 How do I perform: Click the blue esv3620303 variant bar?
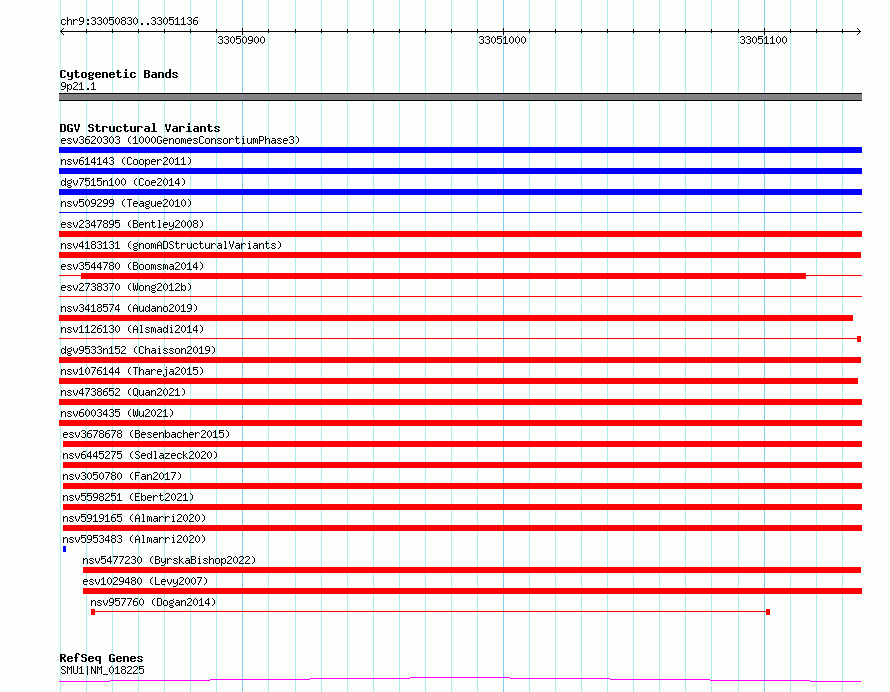460,150
